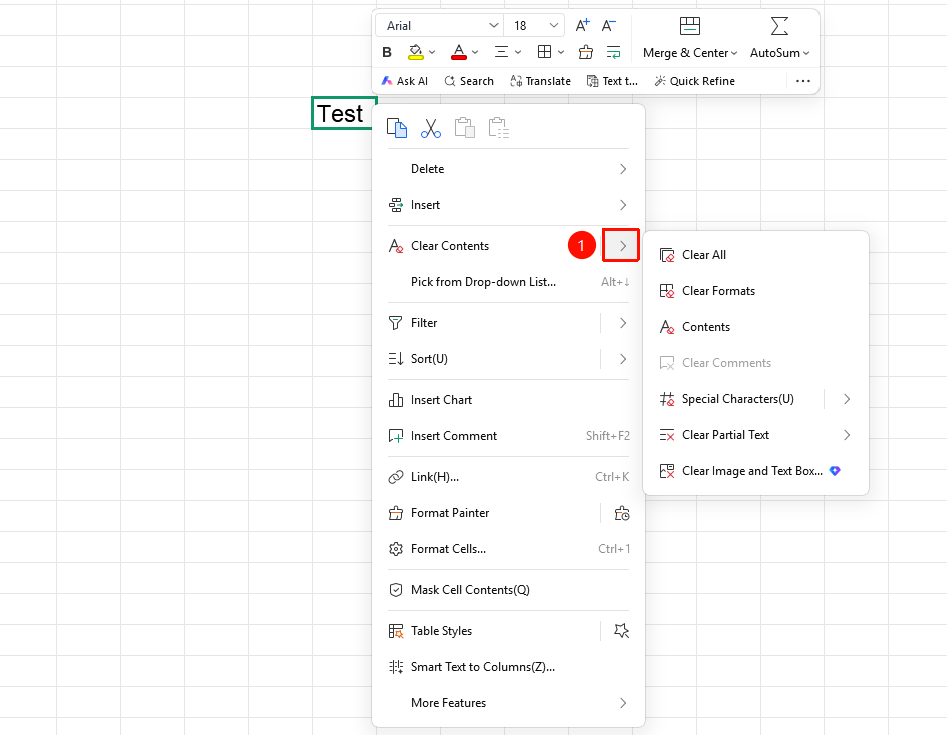
Task: Click the Translate button
Action: (x=540, y=81)
